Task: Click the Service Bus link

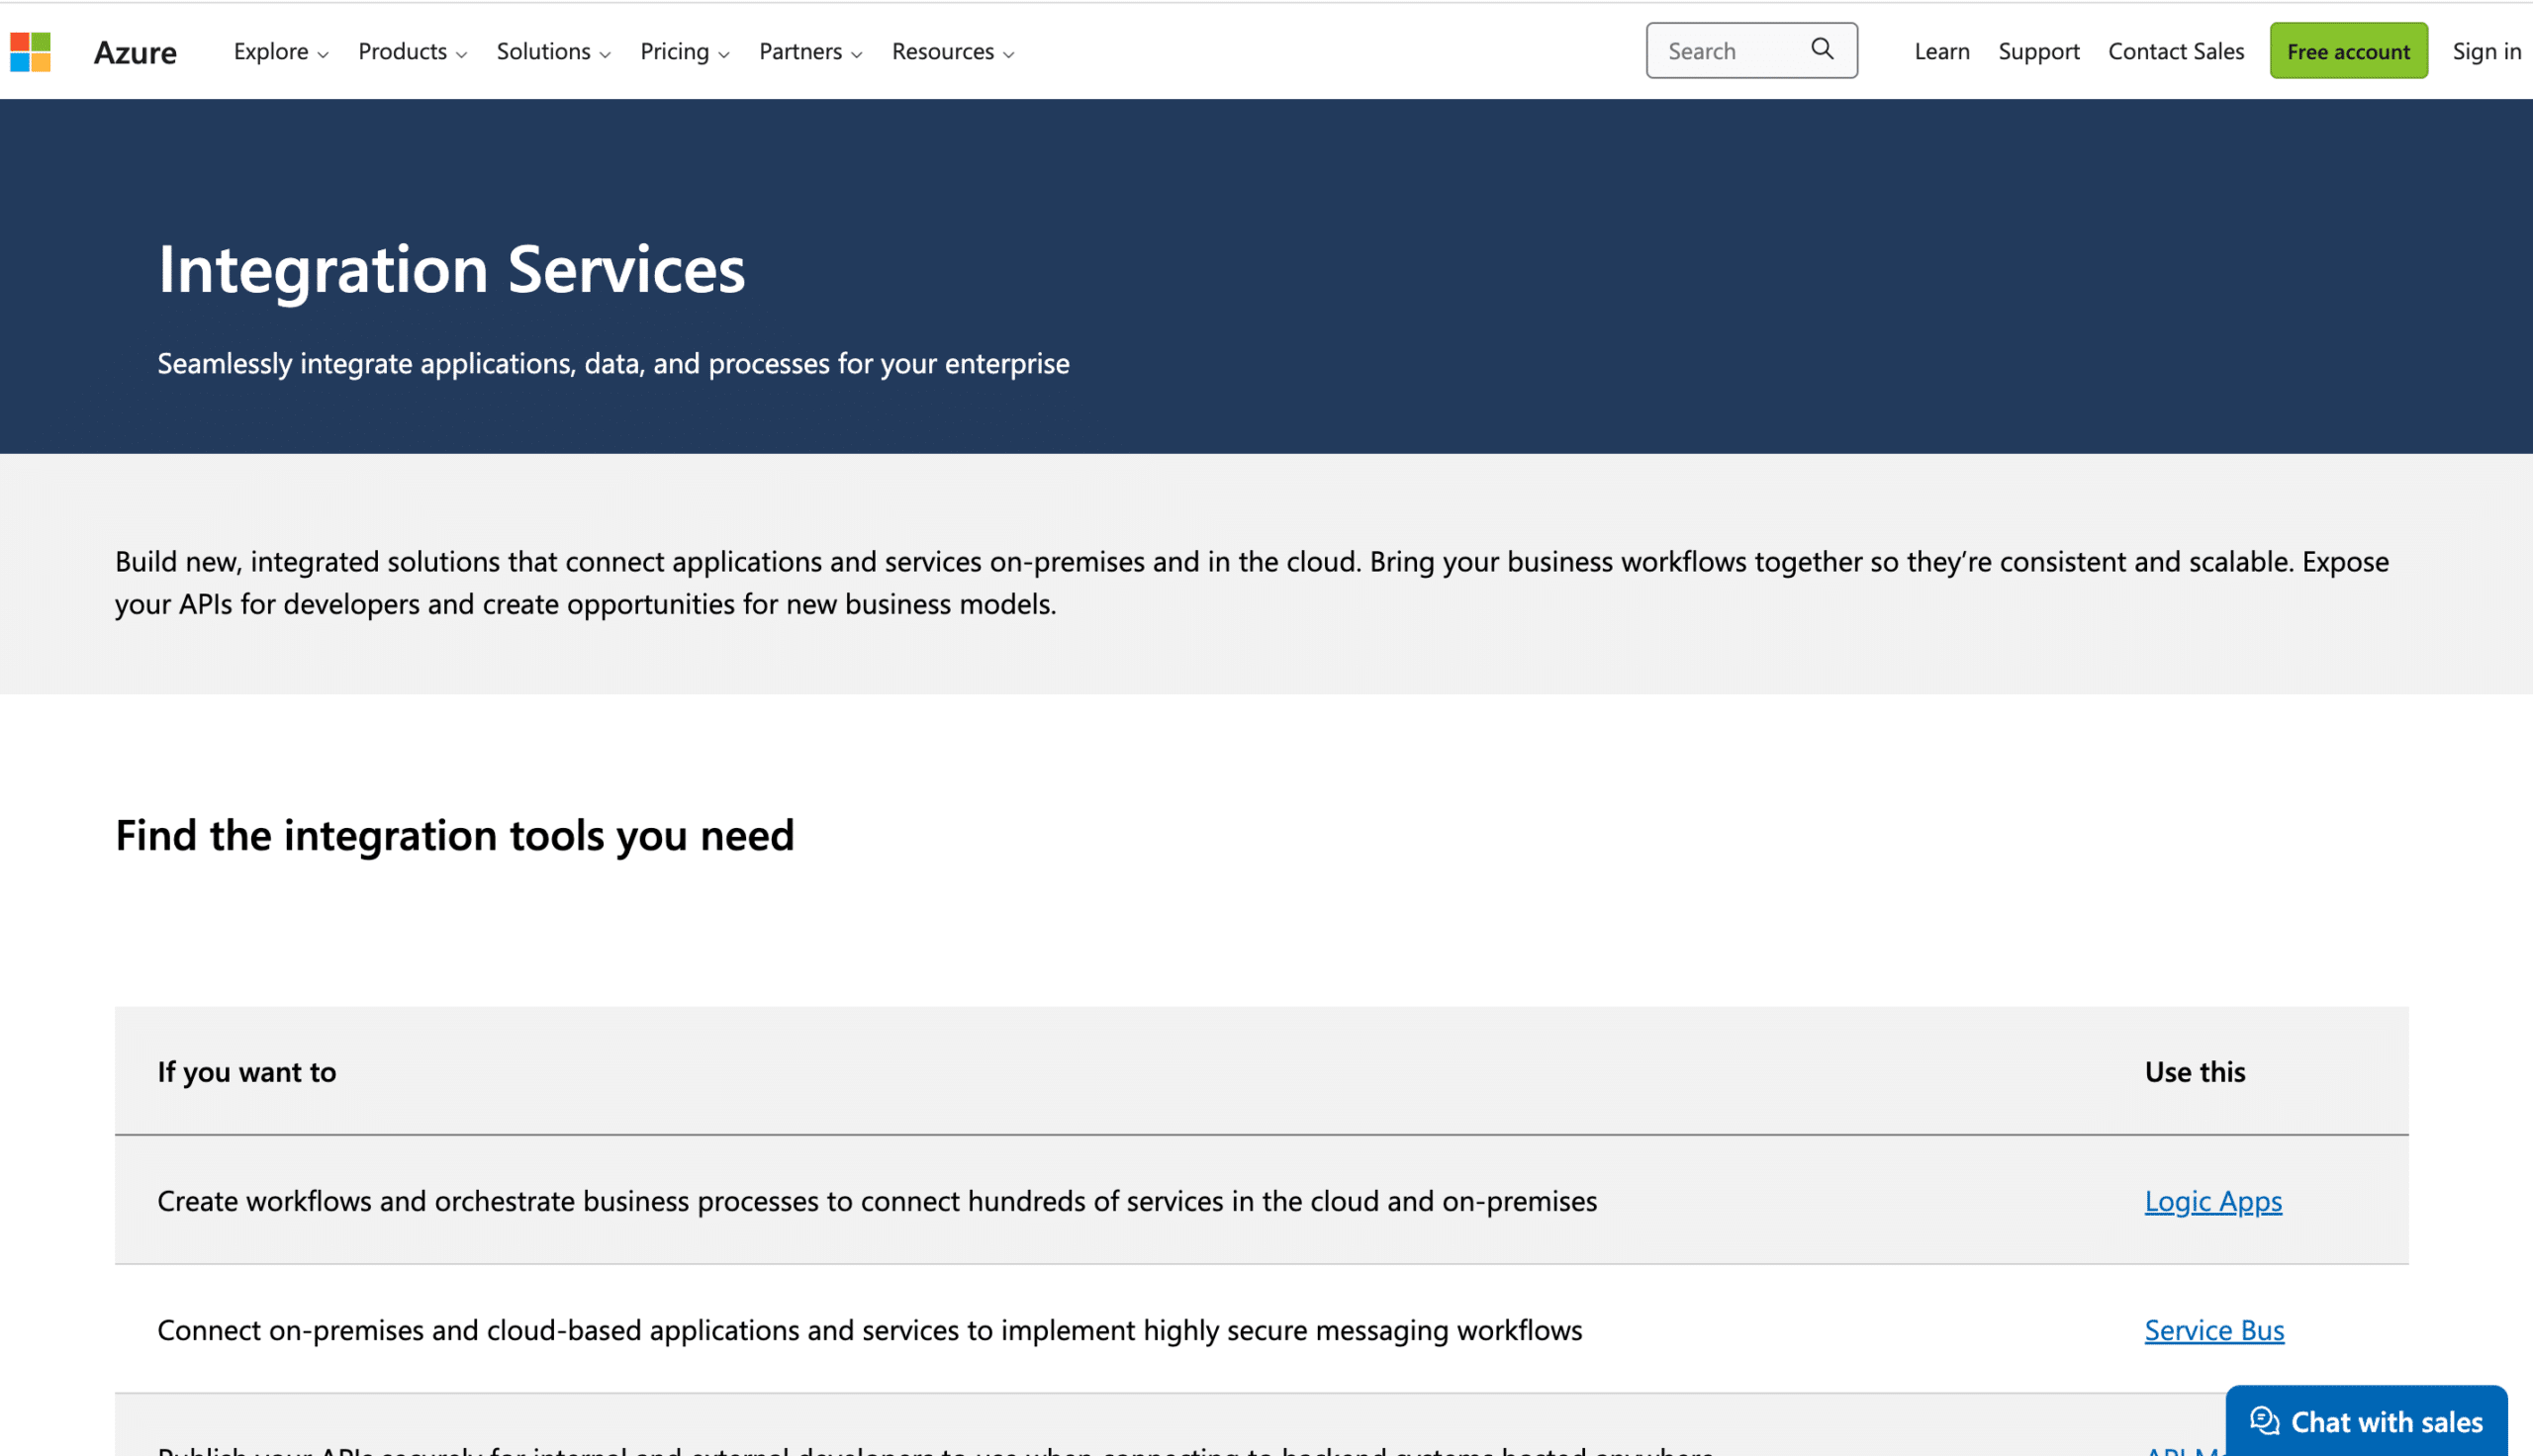Action: 2214,1327
